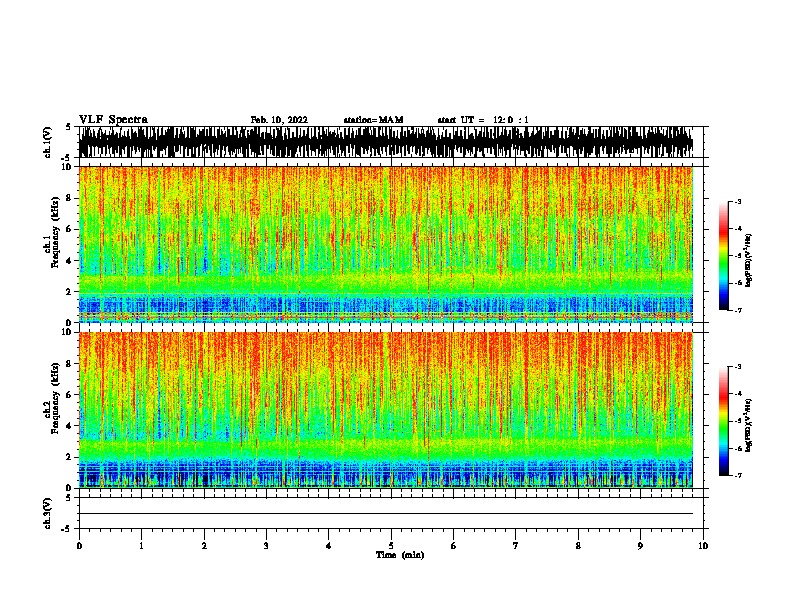Image resolution: width=792 pixels, height=612 pixels.
Task: Click the '-5' tick on ch.3(V) axis
Action: [67, 529]
